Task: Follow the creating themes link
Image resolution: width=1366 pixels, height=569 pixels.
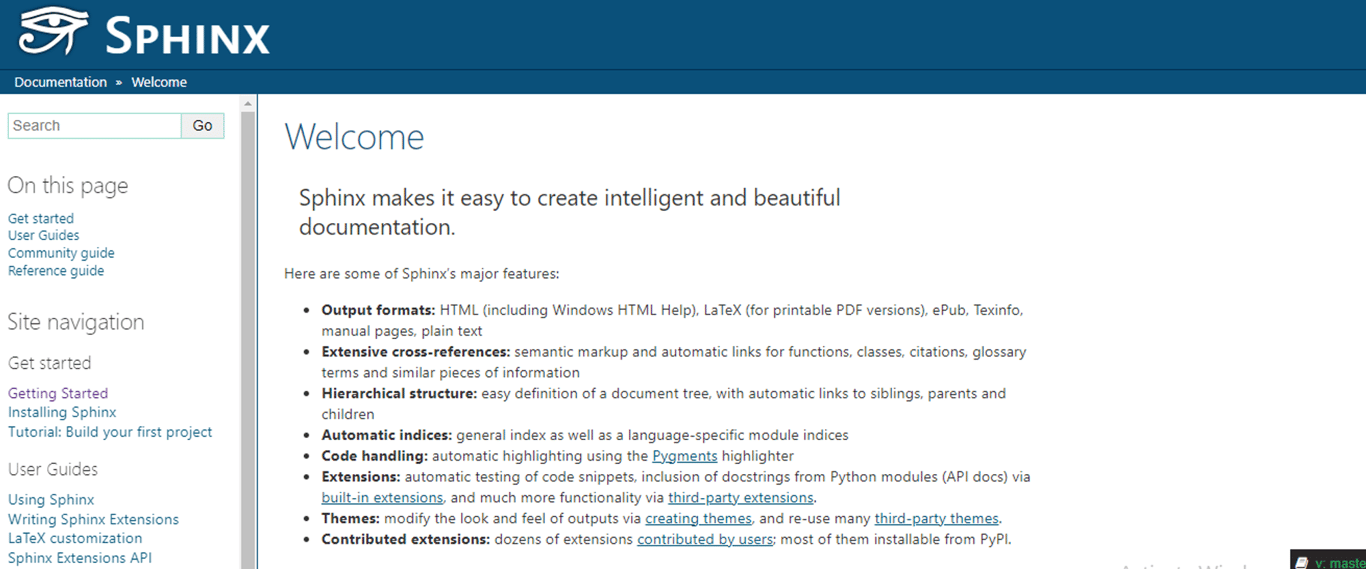Action: coord(698,518)
